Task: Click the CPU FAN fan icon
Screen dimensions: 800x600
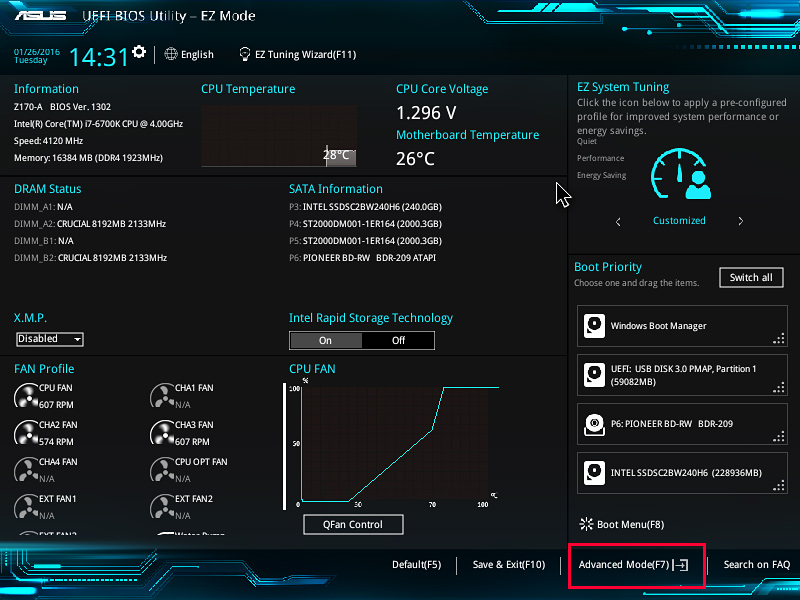Action: (x=26, y=396)
